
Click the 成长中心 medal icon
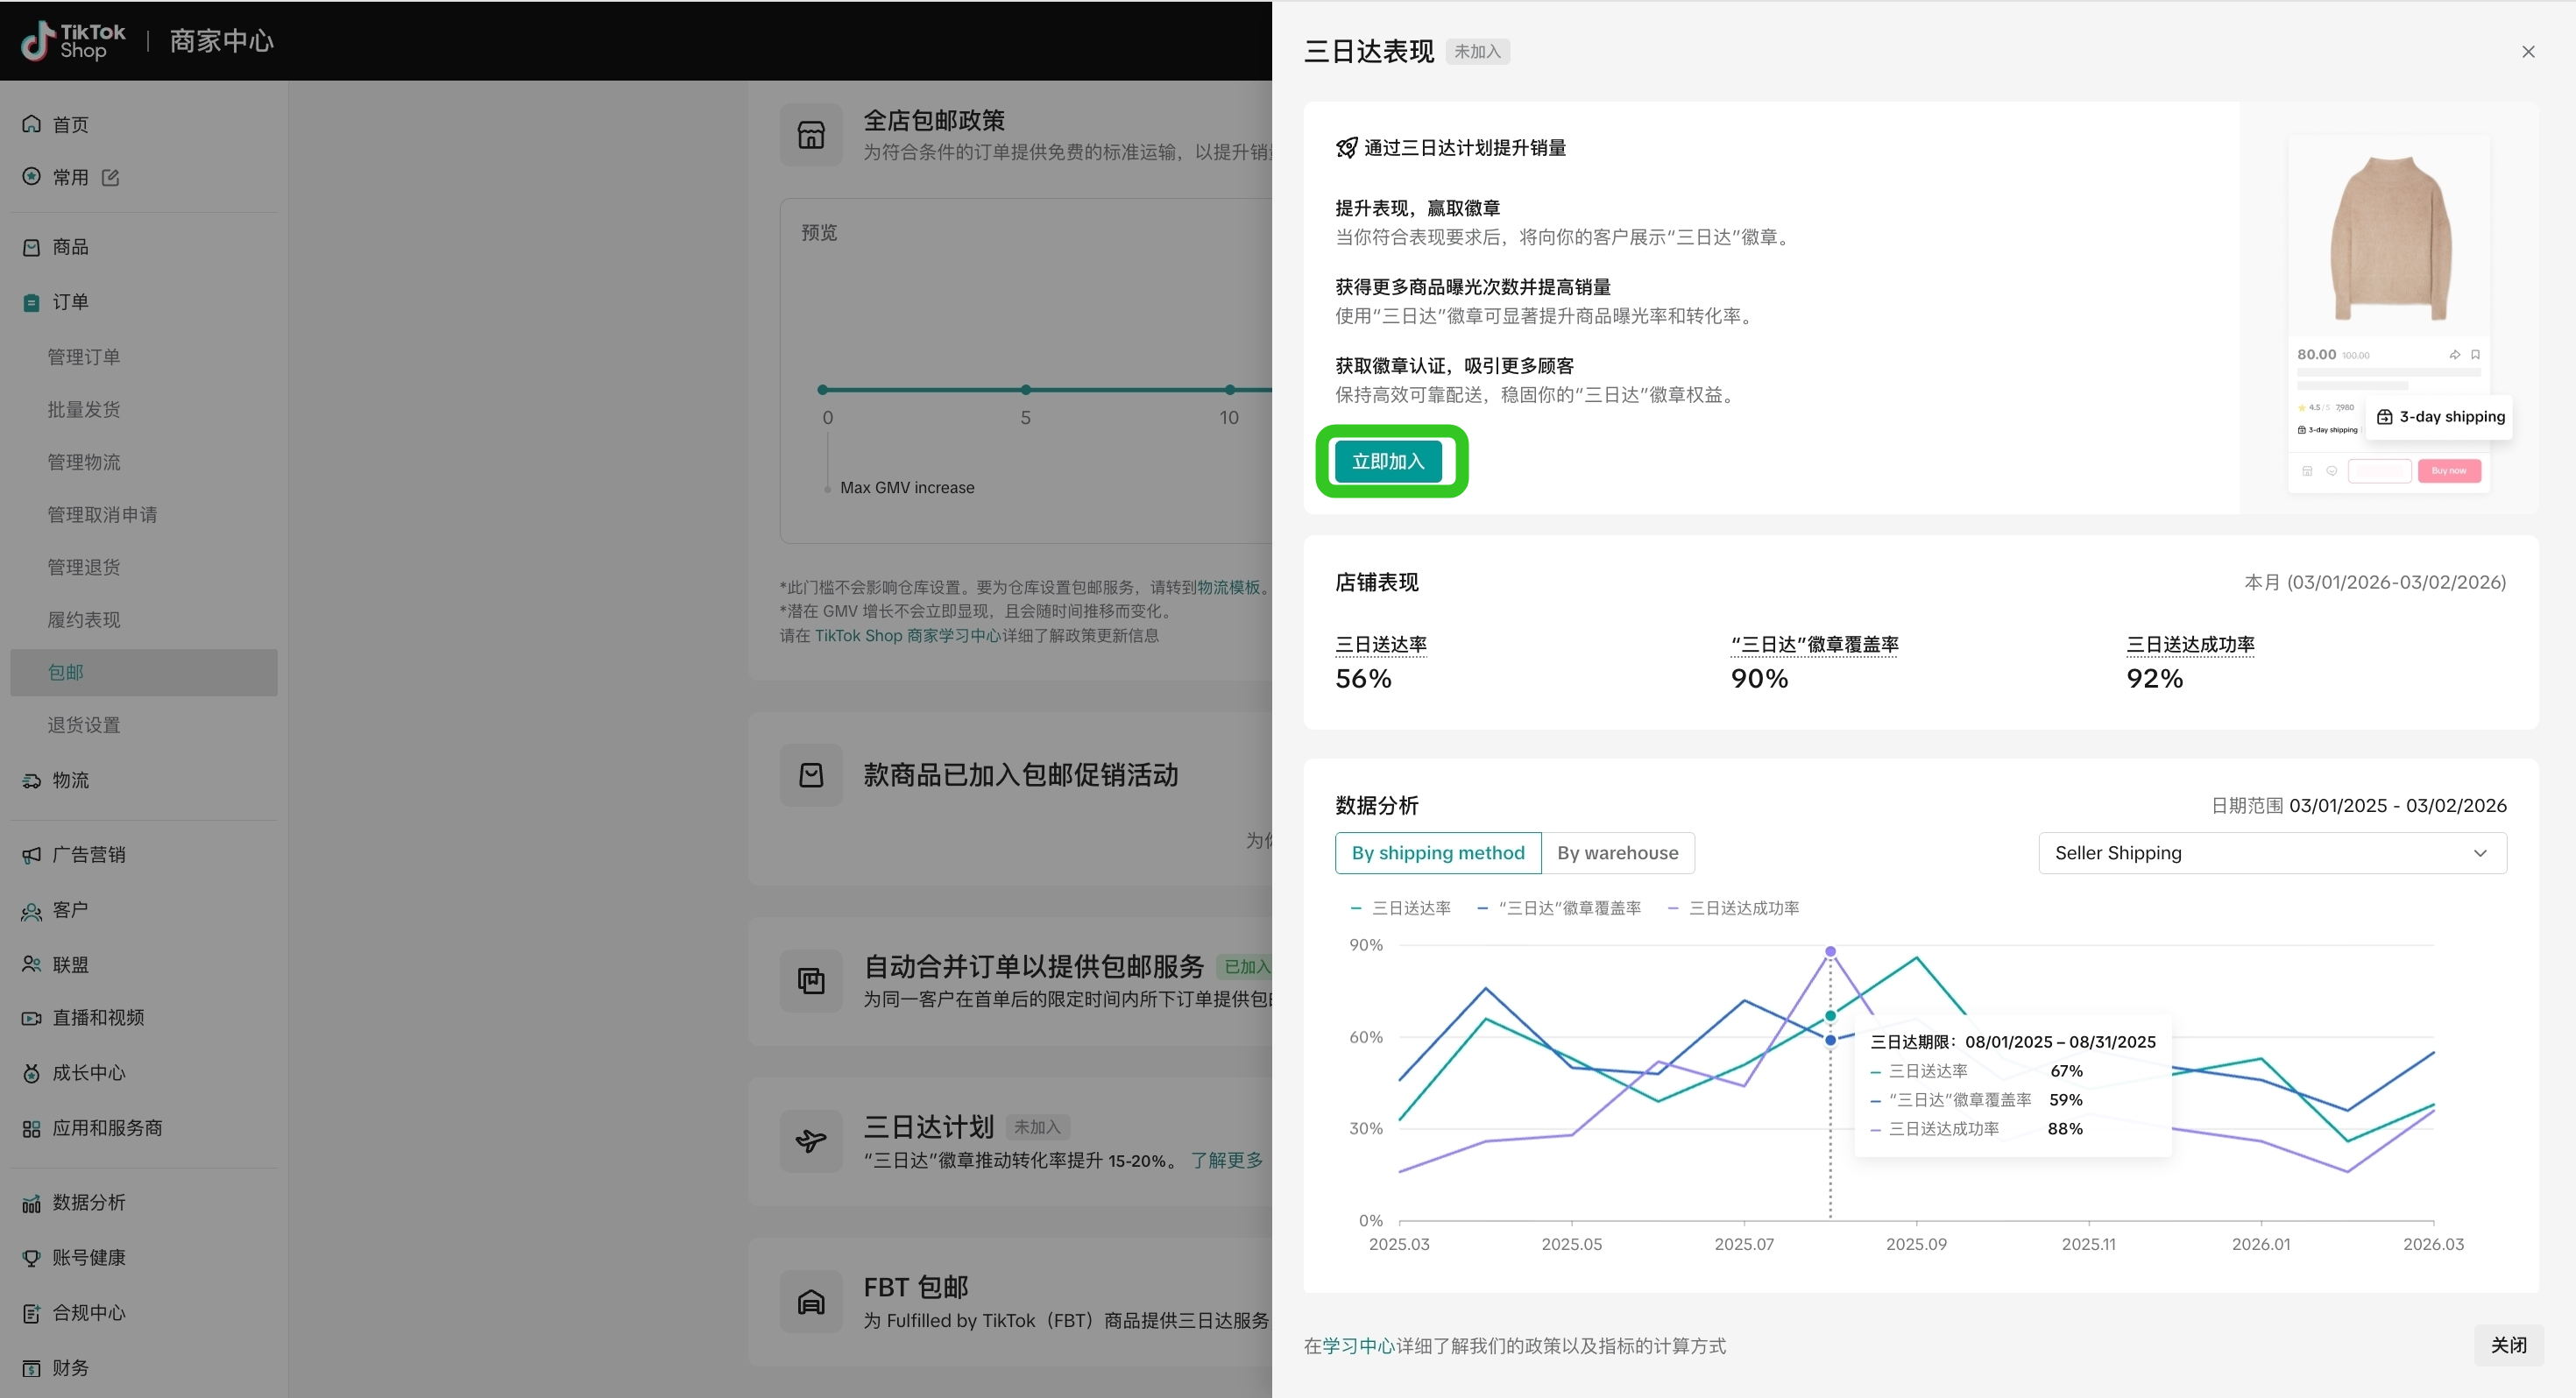[x=31, y=1072]
